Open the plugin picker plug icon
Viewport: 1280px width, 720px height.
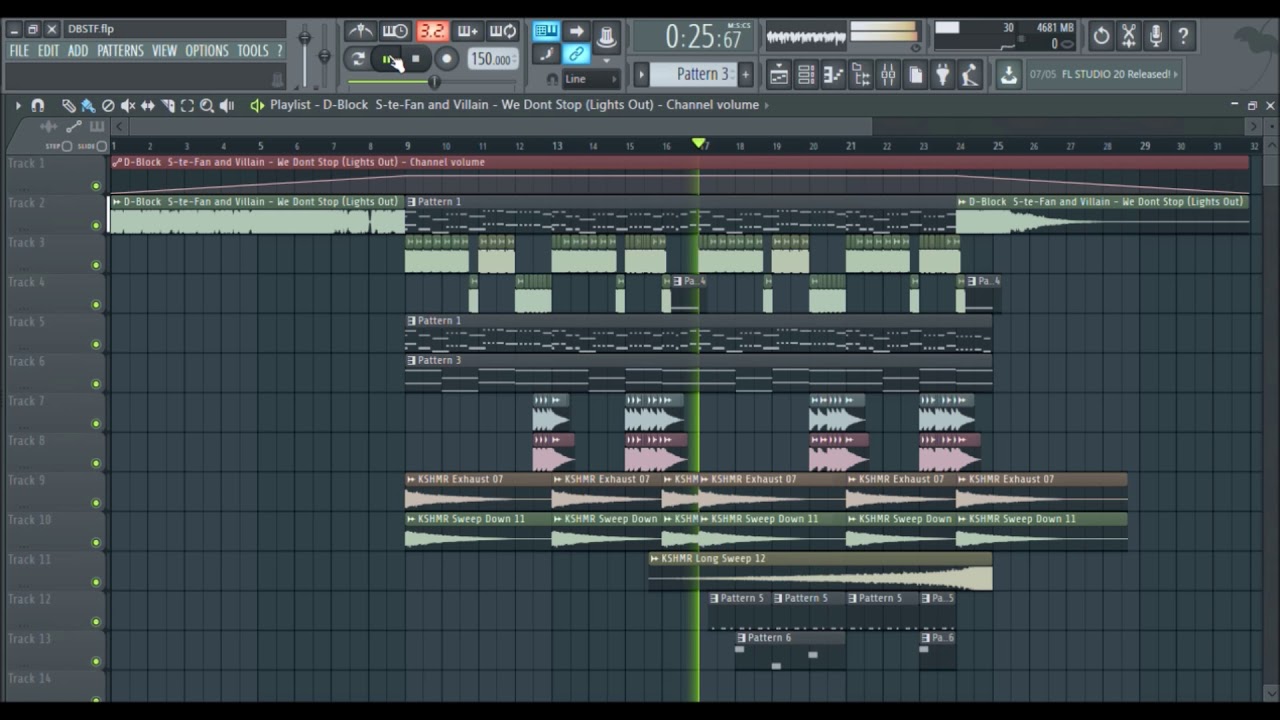[x=942, y=74]
